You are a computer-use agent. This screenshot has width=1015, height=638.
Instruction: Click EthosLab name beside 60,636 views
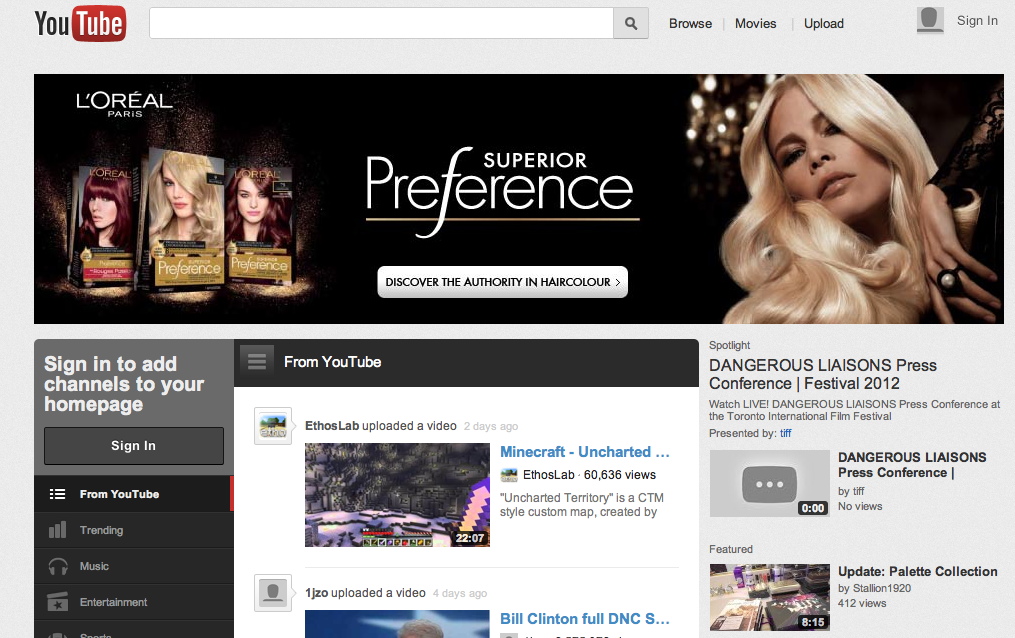click(548, 475)
